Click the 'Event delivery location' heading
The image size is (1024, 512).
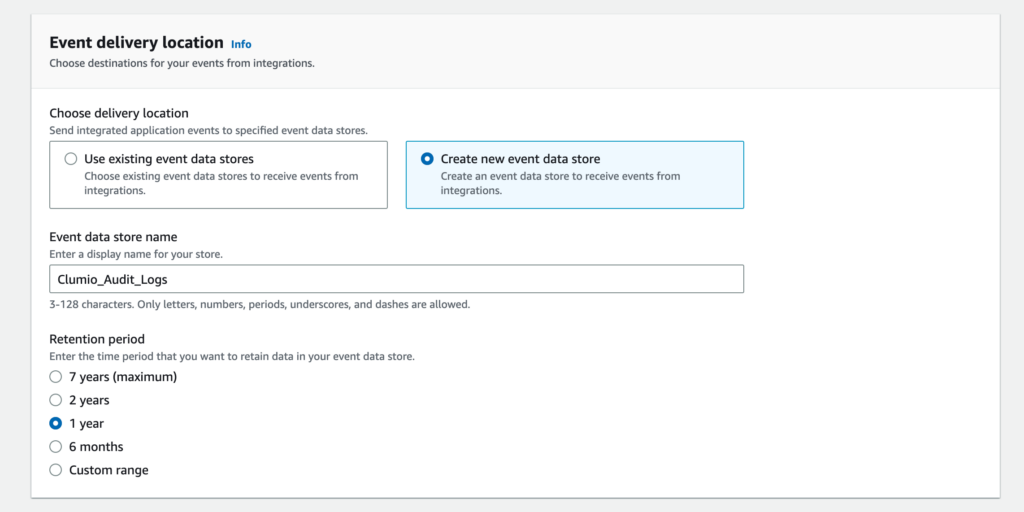pos(136,43)
